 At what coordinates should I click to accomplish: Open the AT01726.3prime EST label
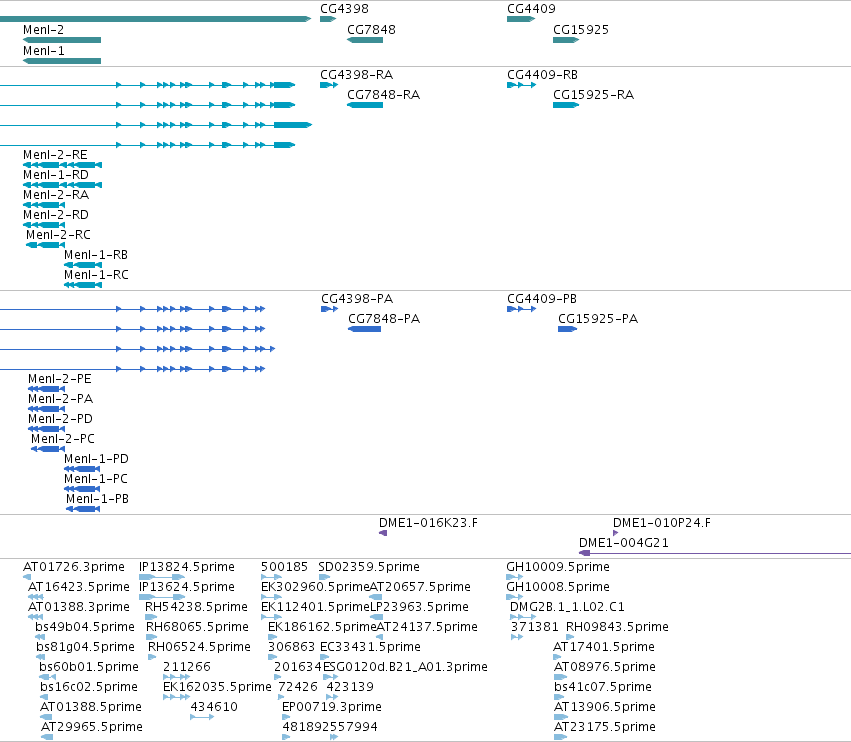click(x=74, y=567)
